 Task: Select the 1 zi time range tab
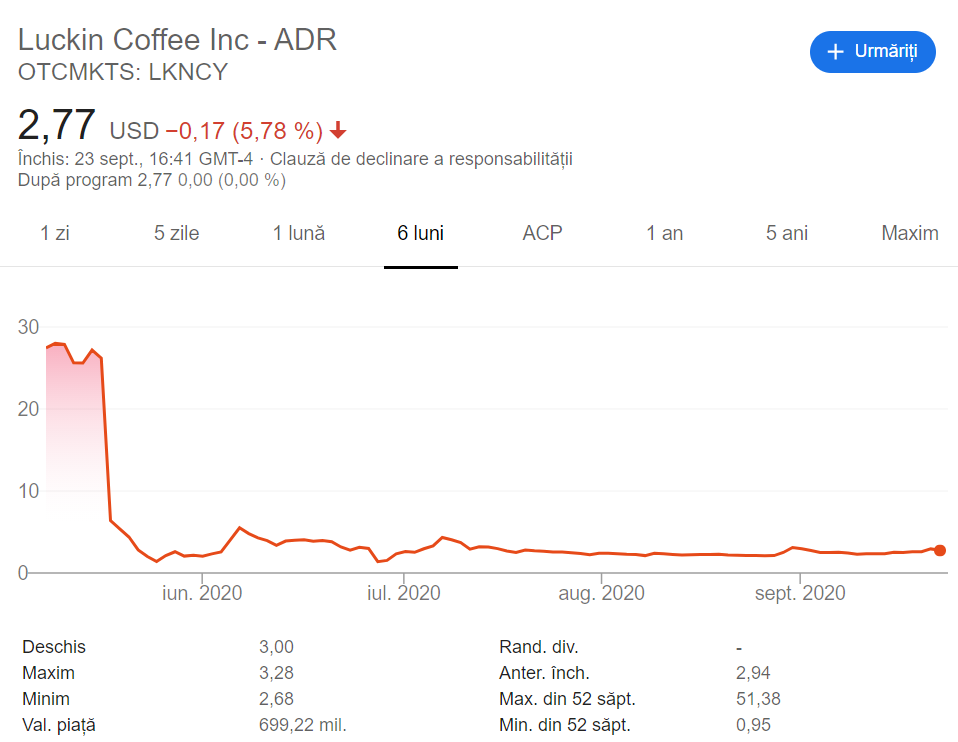point(55,233)
